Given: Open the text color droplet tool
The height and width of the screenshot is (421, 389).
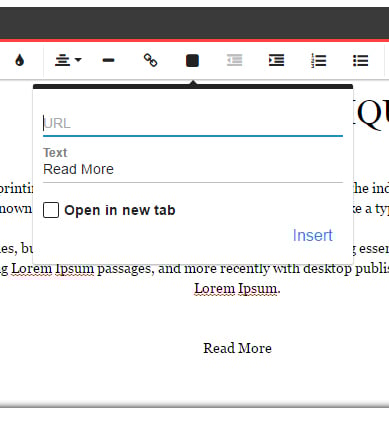Looking at the screenshot, I should pyautogui.click(x=20, y=61).
